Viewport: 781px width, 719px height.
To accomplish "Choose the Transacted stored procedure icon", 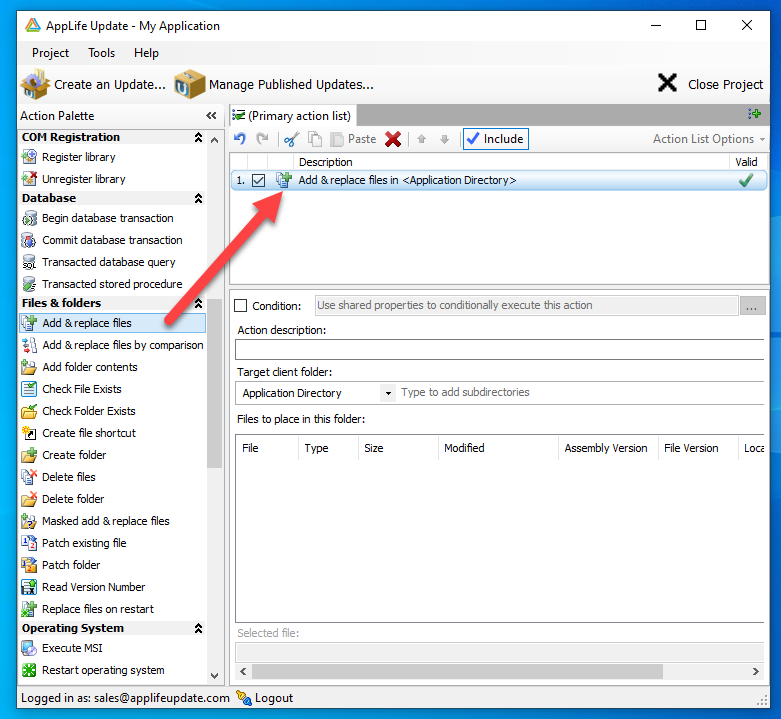I will (x=29, y=284).
